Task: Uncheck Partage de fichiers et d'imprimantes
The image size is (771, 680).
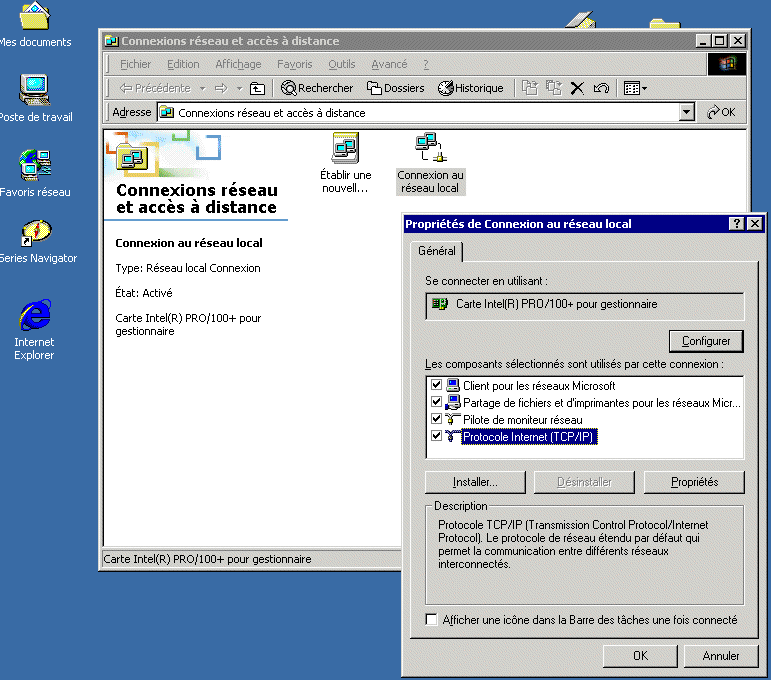Action: tap(436, 402)
